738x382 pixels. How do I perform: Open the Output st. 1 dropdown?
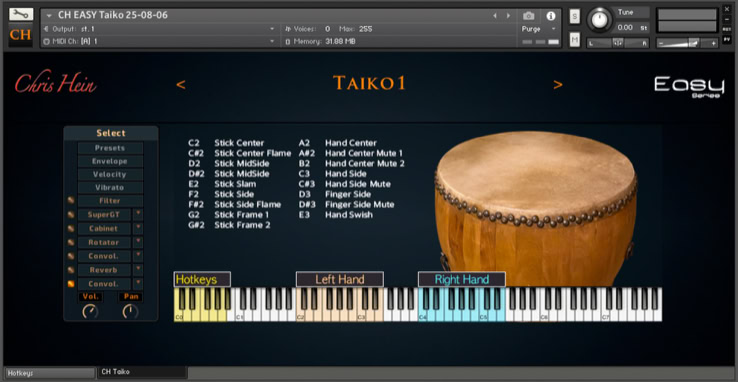159,29
